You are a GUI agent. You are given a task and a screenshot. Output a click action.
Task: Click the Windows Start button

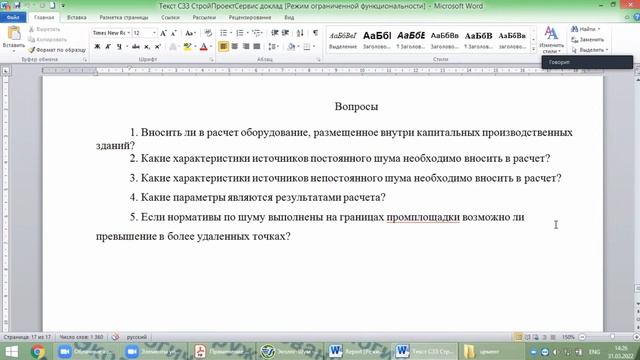tap(11, 351)
